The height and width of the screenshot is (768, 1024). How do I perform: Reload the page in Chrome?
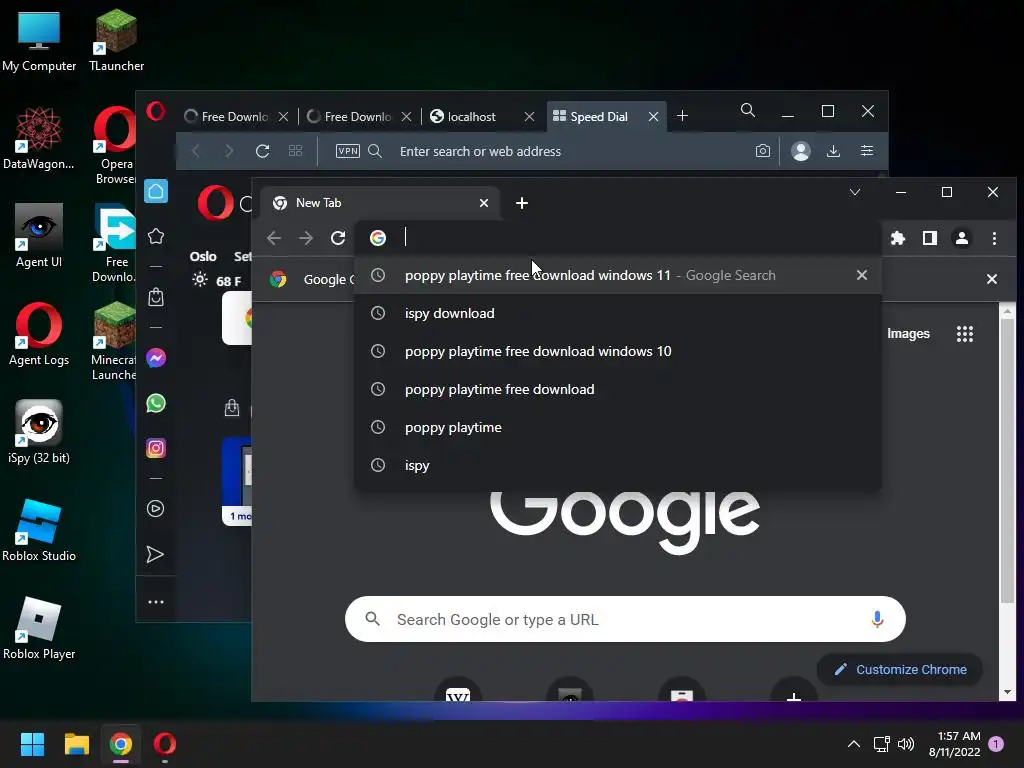338,238
